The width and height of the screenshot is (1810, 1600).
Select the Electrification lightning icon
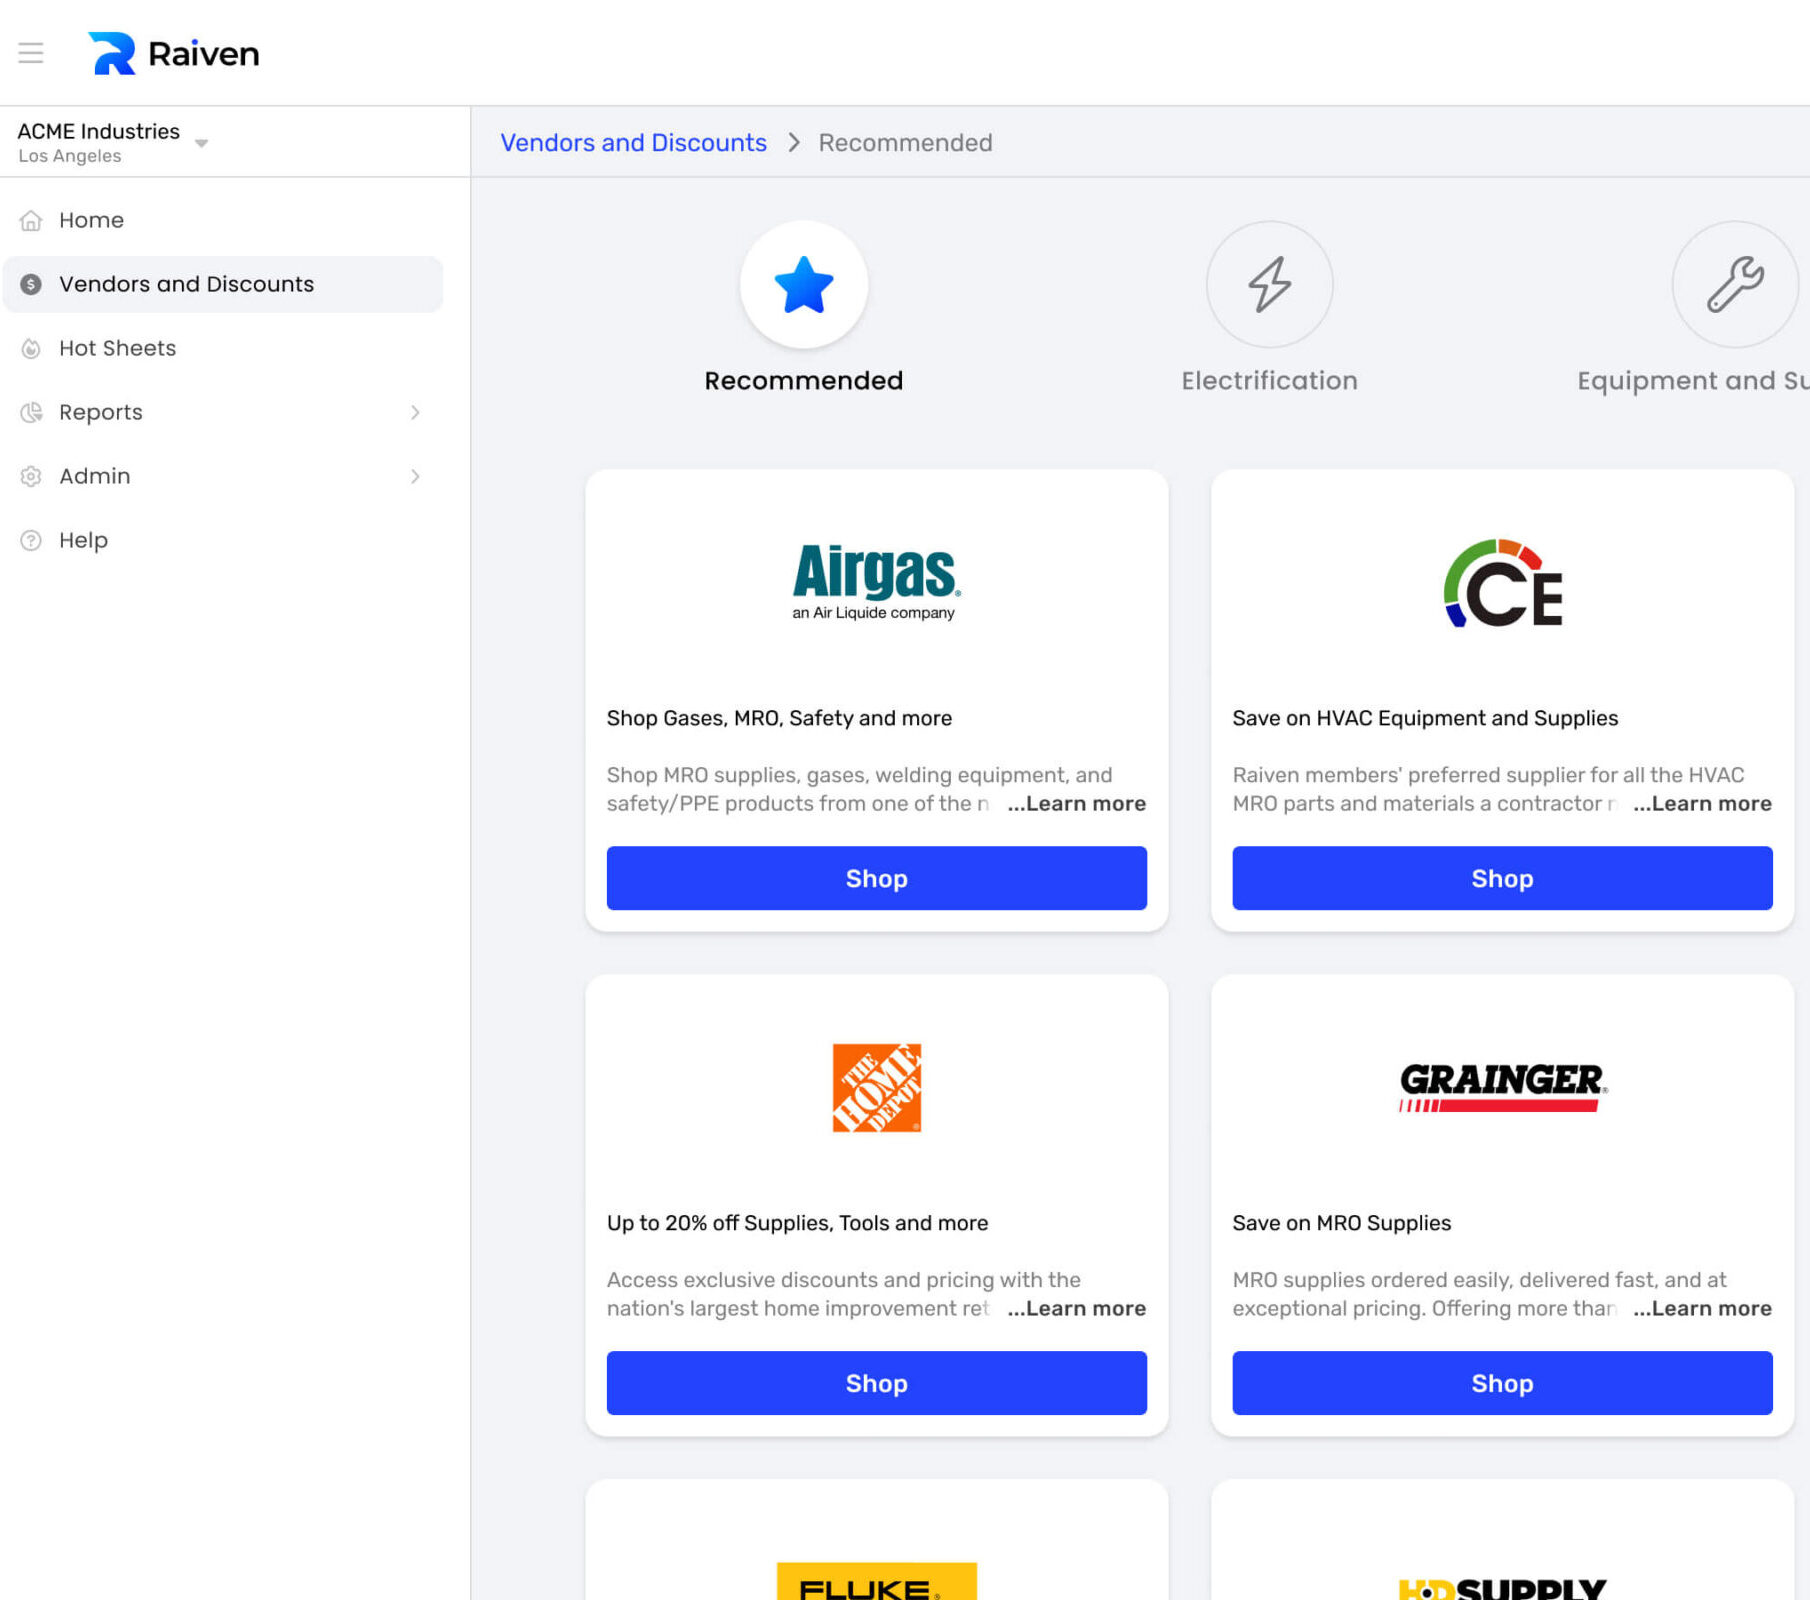click(x=1270, y=285)
